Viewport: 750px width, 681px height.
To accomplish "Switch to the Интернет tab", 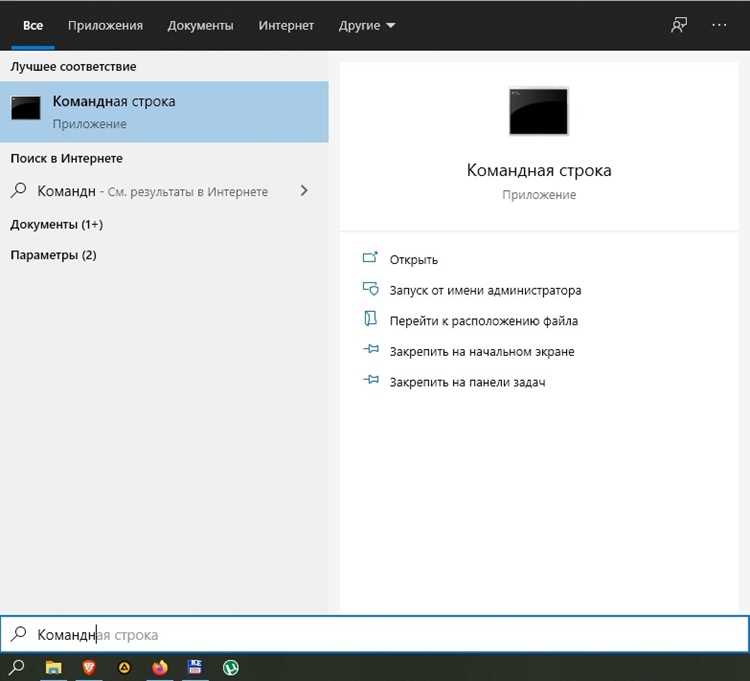I will click(286, 25).
